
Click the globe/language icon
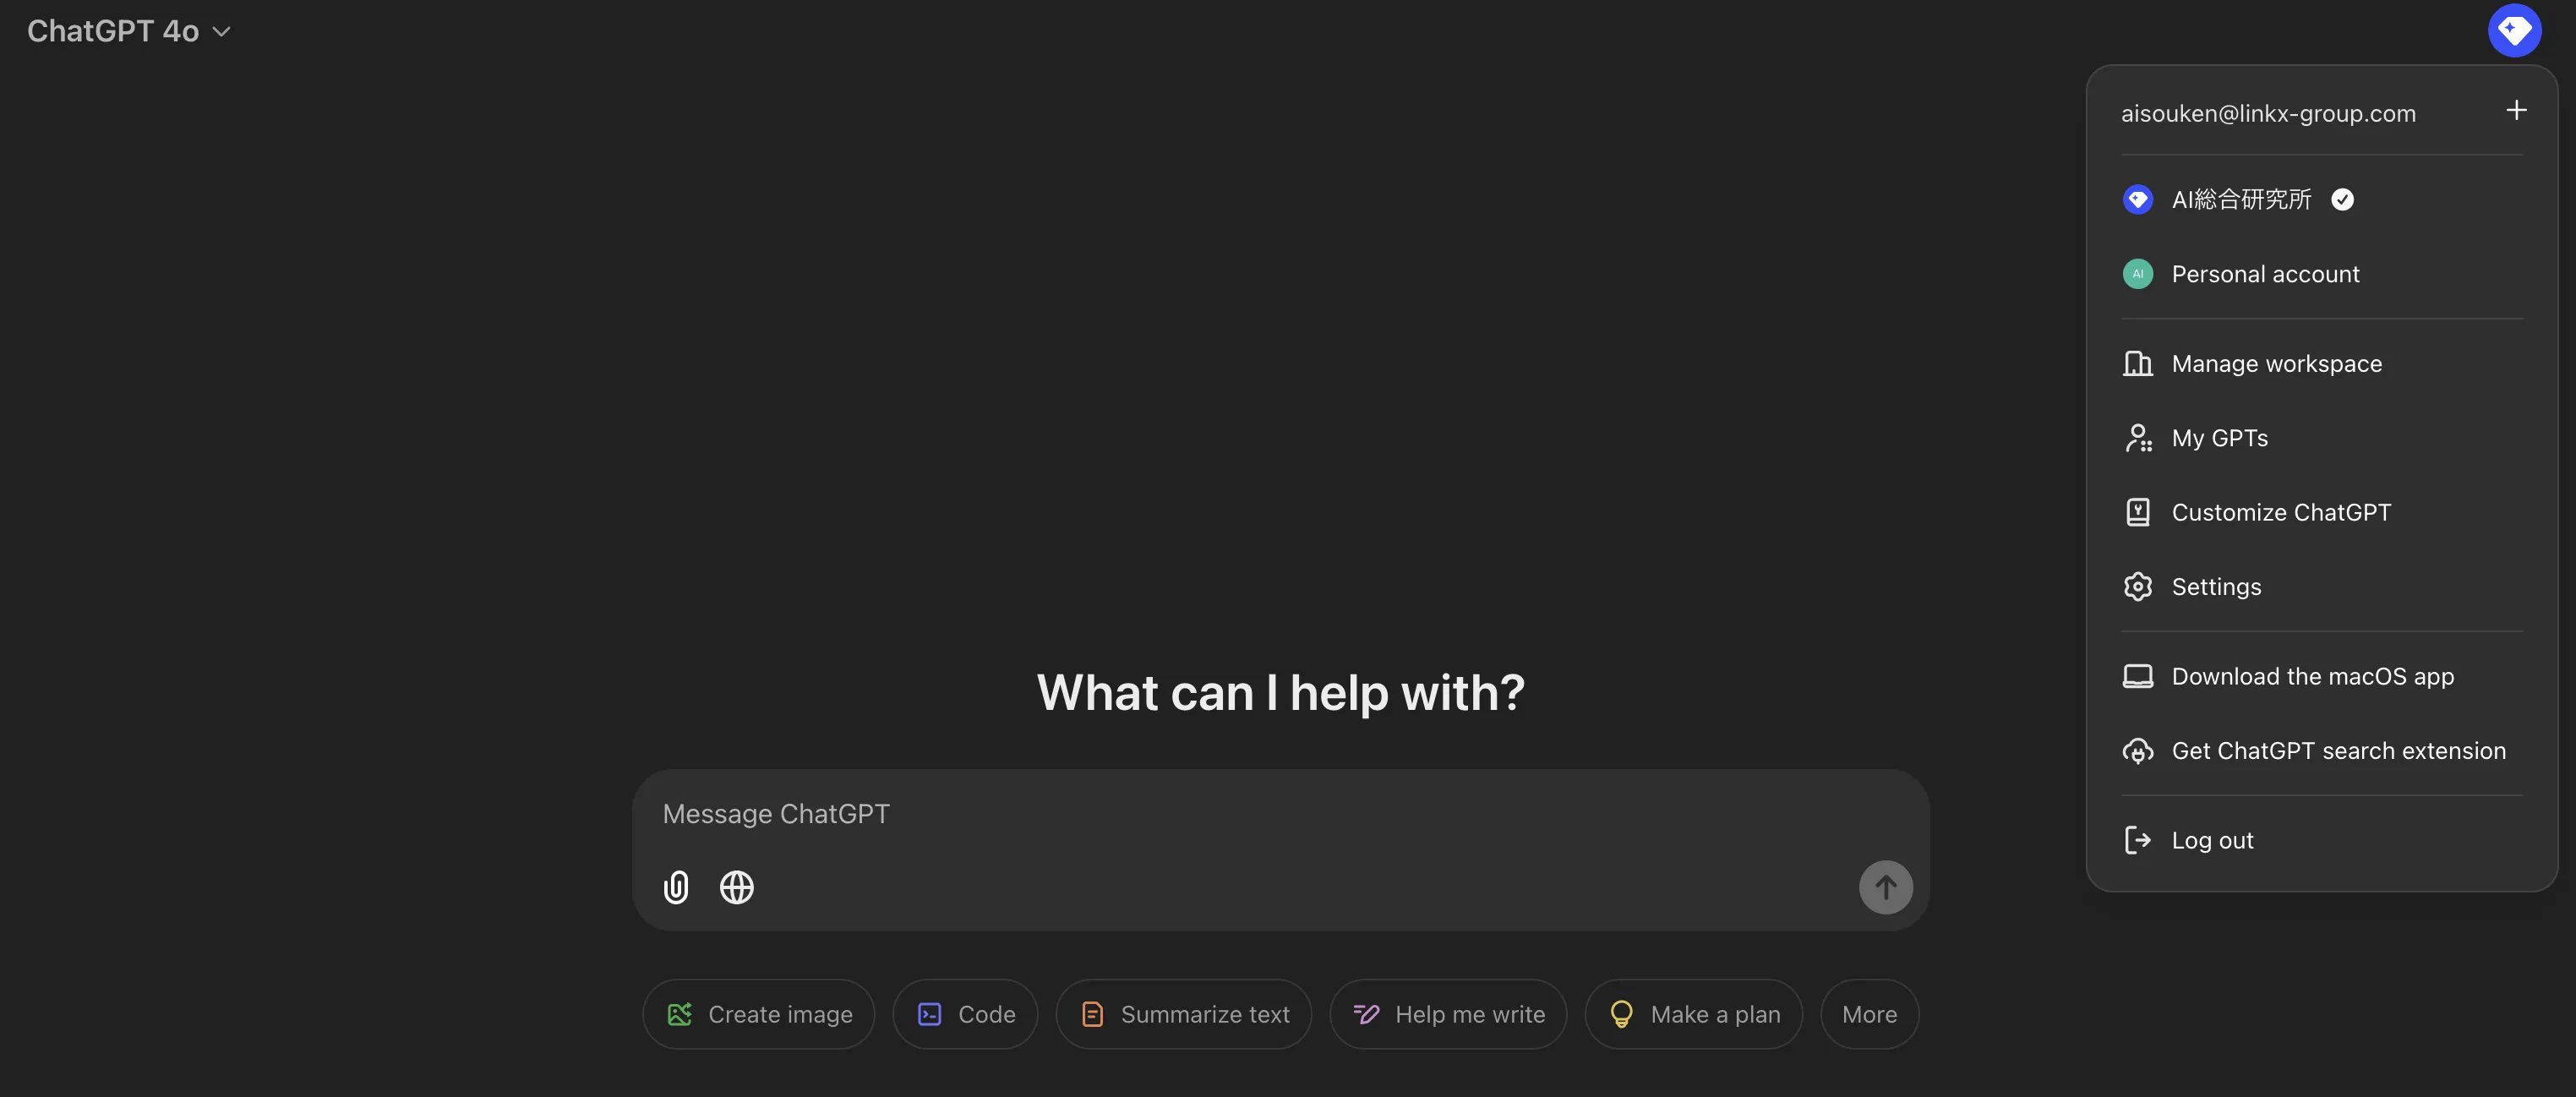[736, 887]
